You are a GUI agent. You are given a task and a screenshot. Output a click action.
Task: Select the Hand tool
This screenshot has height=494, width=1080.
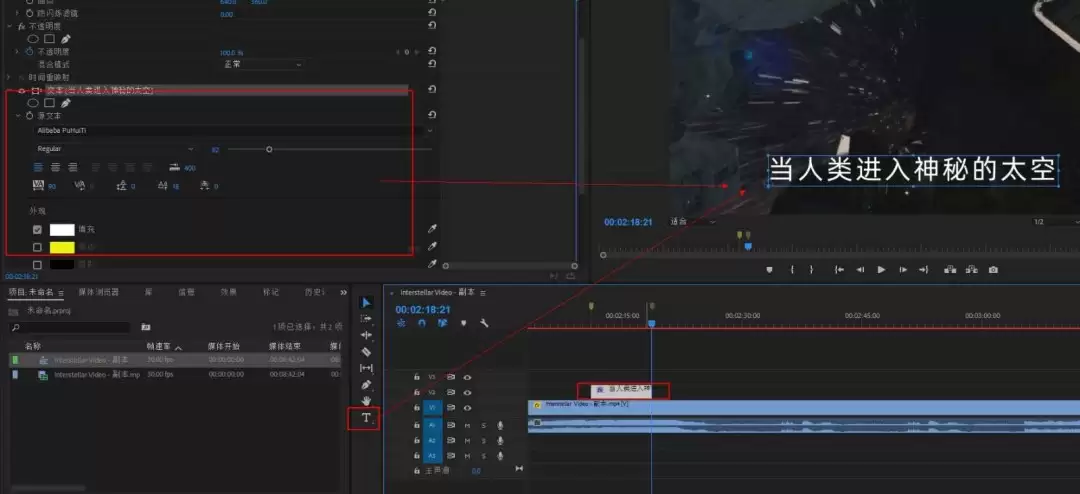tap(366, 400)
